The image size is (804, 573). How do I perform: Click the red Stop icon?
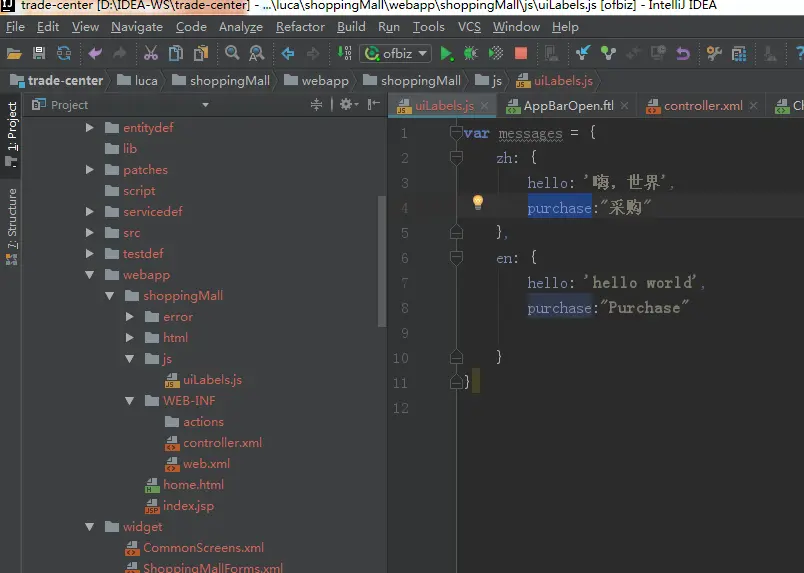521,53
